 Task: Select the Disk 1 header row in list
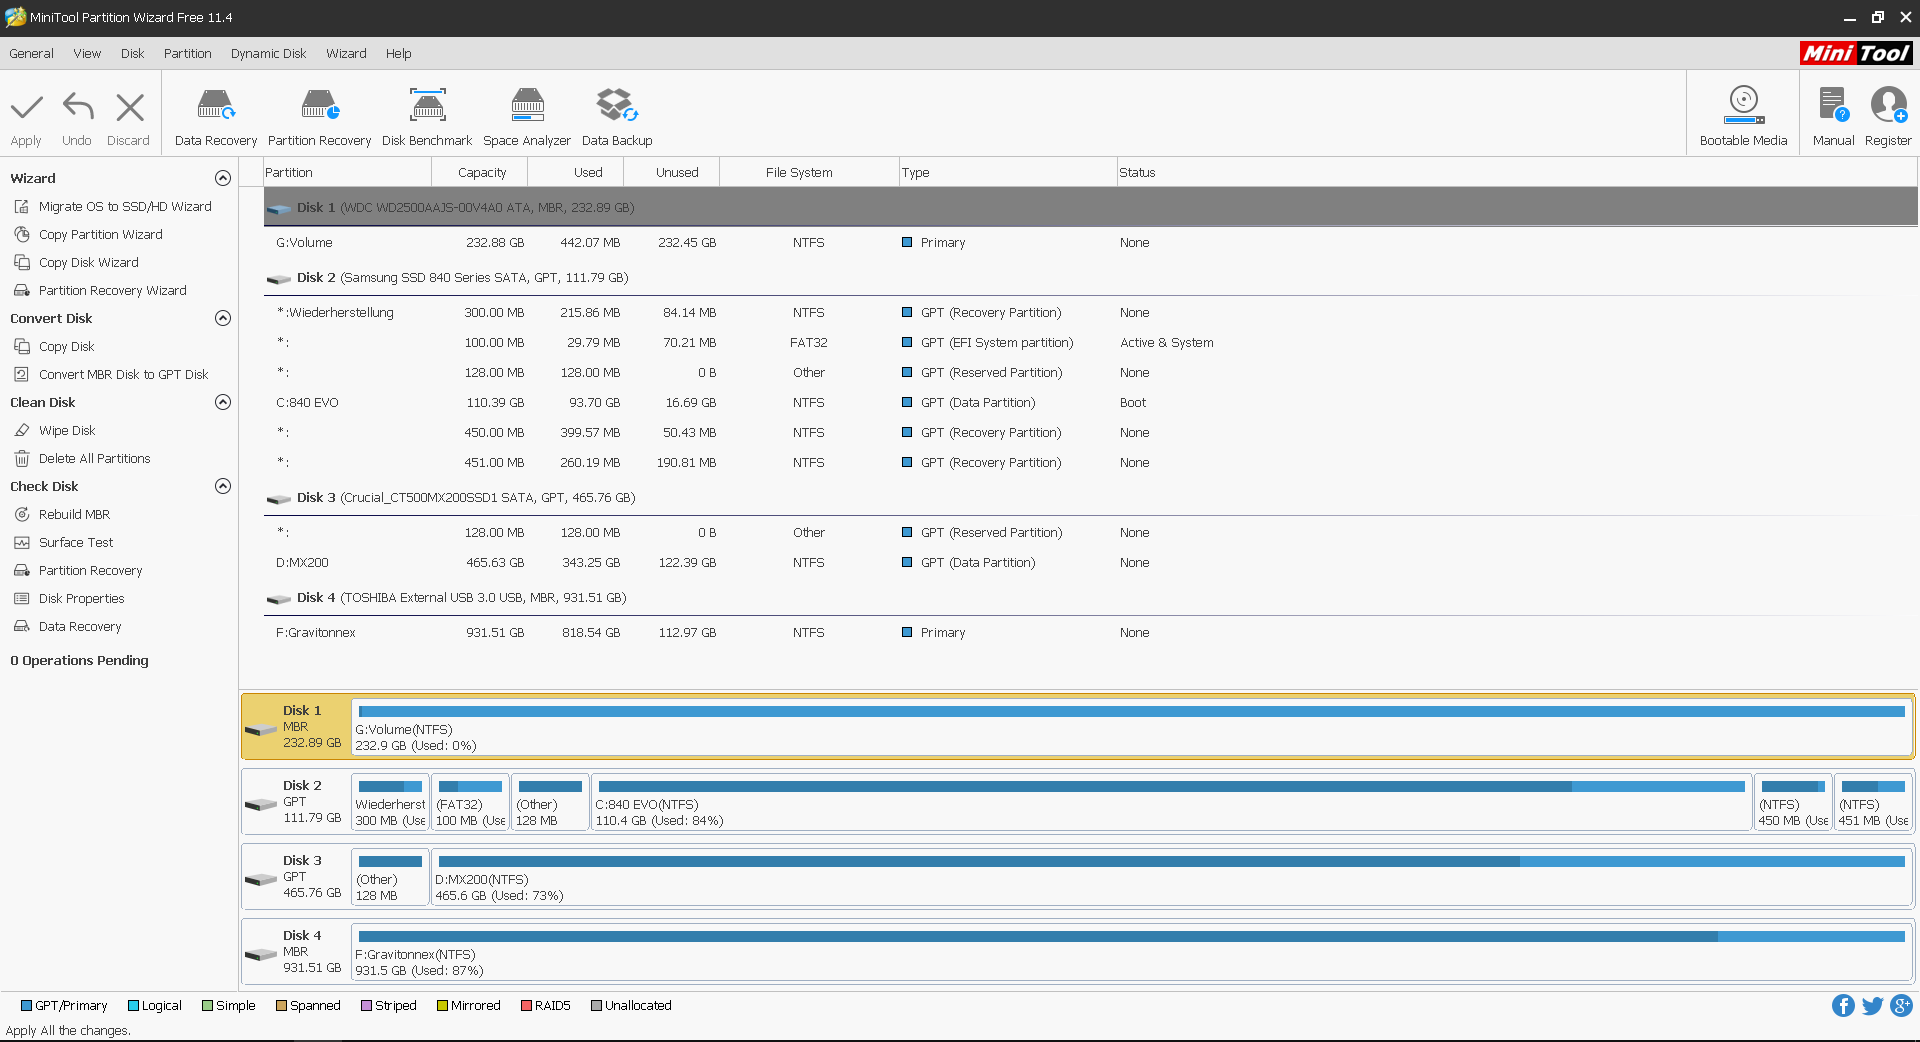click(x=1091, y=208)
